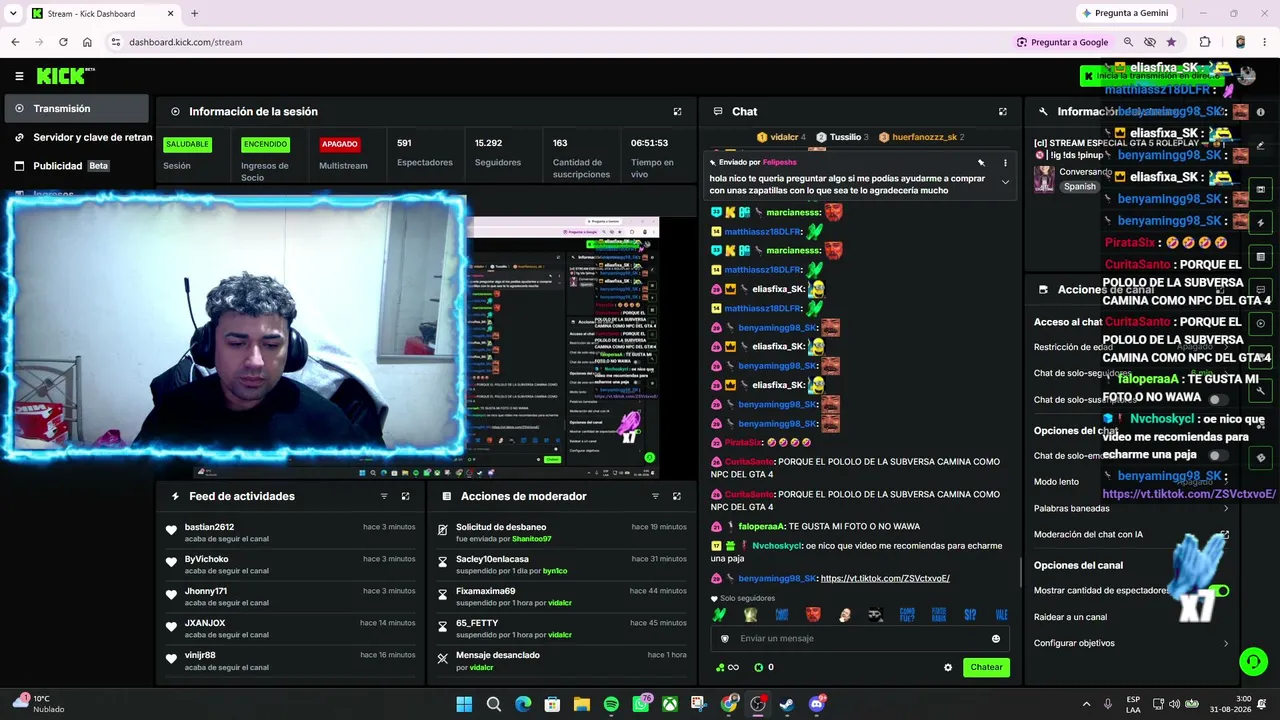Screen dimensions: 1280x720
Task: Unpin the pinned message from Felipeshs
Action: [x=981, y=162]
